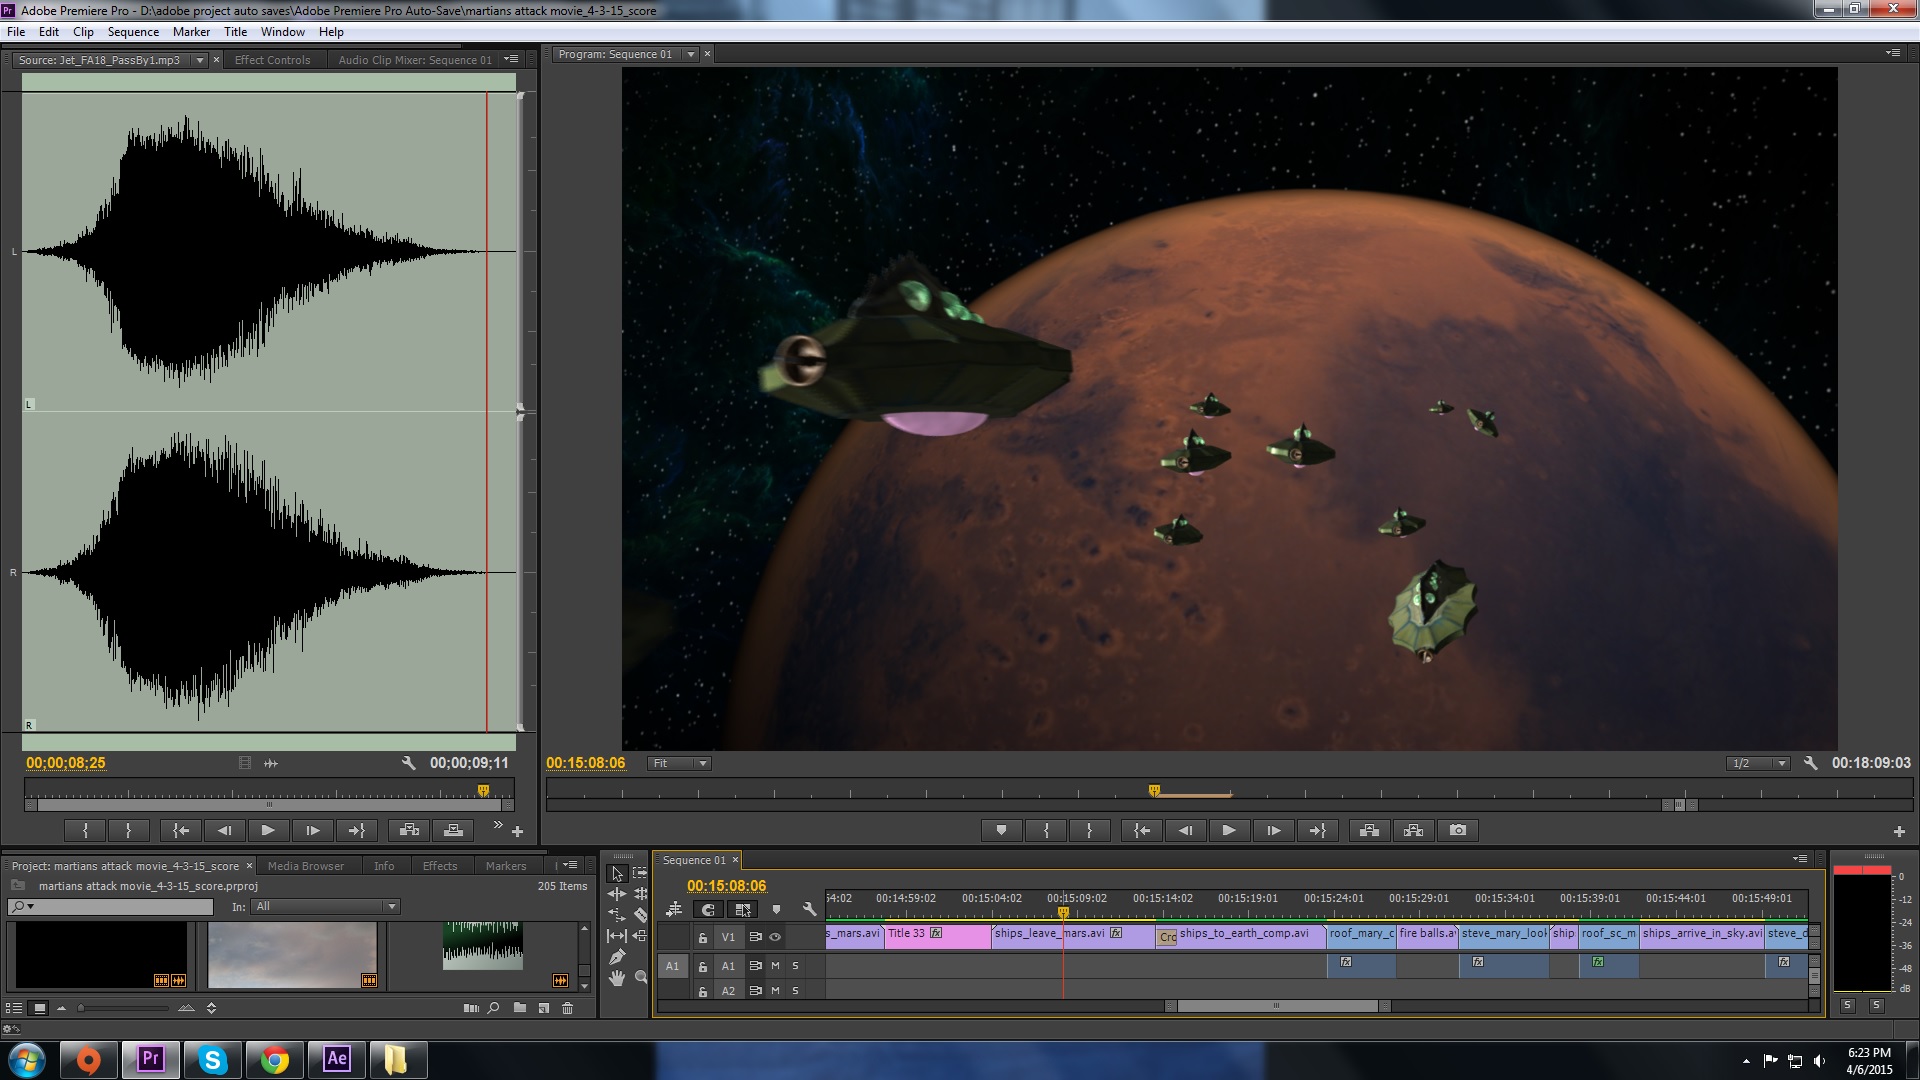Select the Slide tool
The height and width of the screenshot is (1080, 1920).
640,936
